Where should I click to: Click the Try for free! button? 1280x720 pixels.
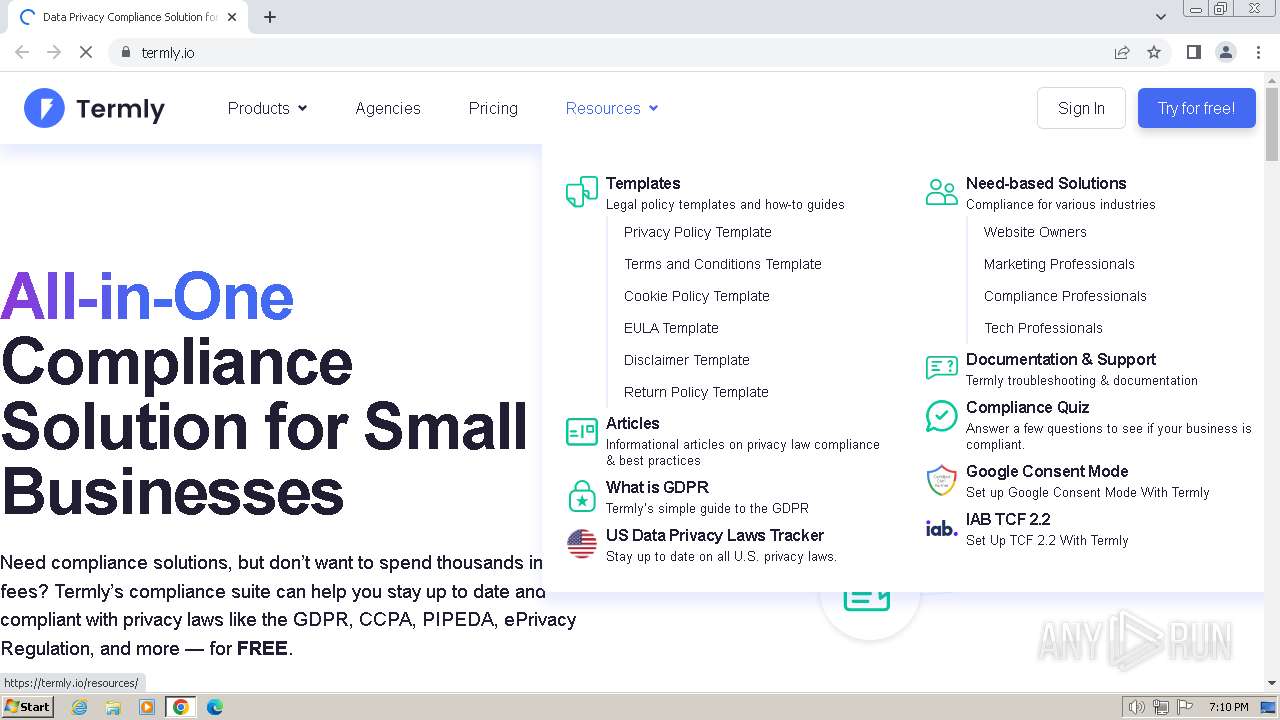coord(1196,108)
